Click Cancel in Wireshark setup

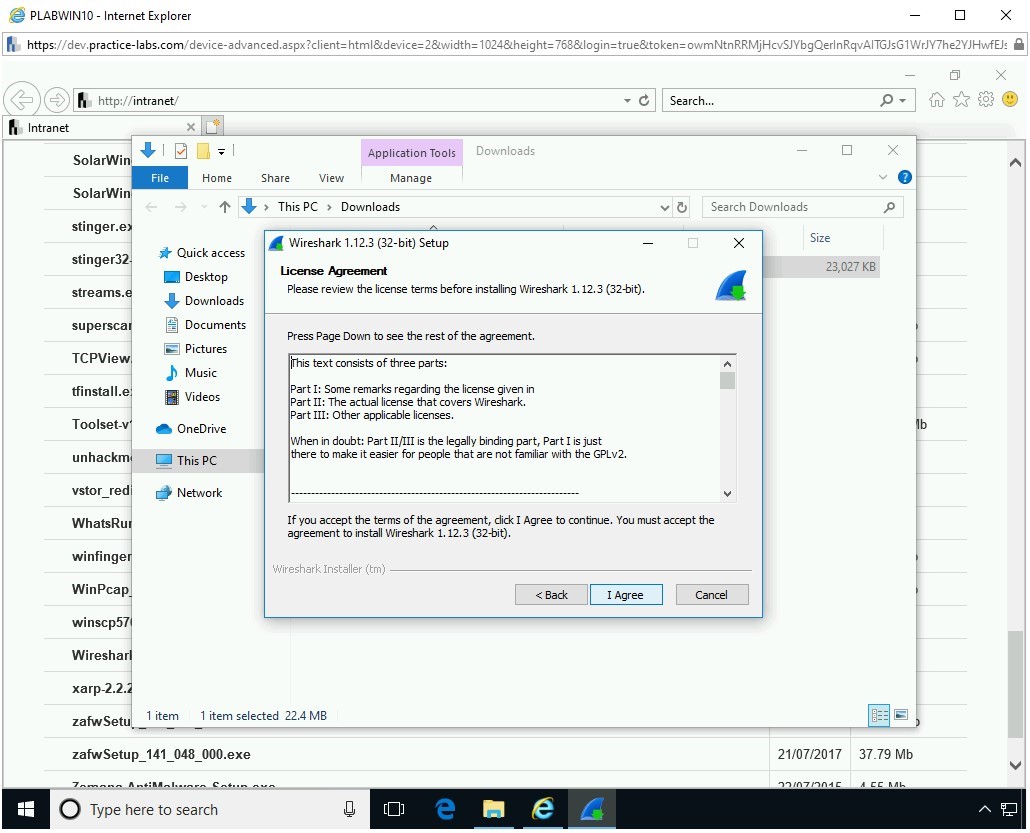pos(711,594)
